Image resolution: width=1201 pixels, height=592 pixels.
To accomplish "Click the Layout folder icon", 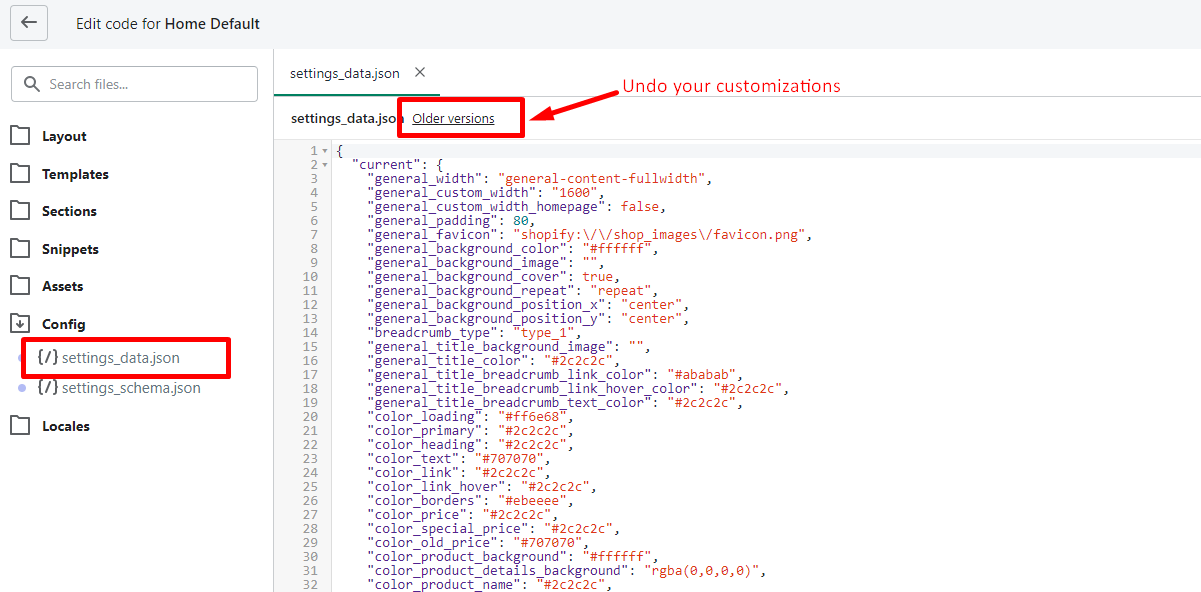I will coord(20,135).
